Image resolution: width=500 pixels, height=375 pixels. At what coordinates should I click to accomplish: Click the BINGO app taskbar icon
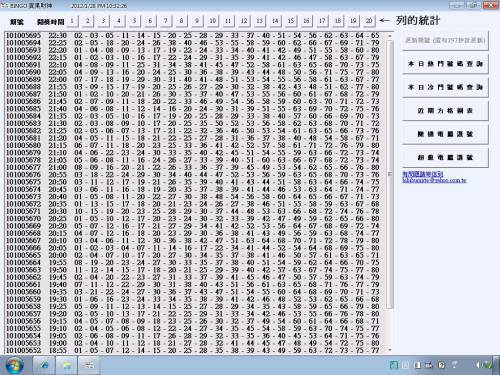(x=89, y=365)
